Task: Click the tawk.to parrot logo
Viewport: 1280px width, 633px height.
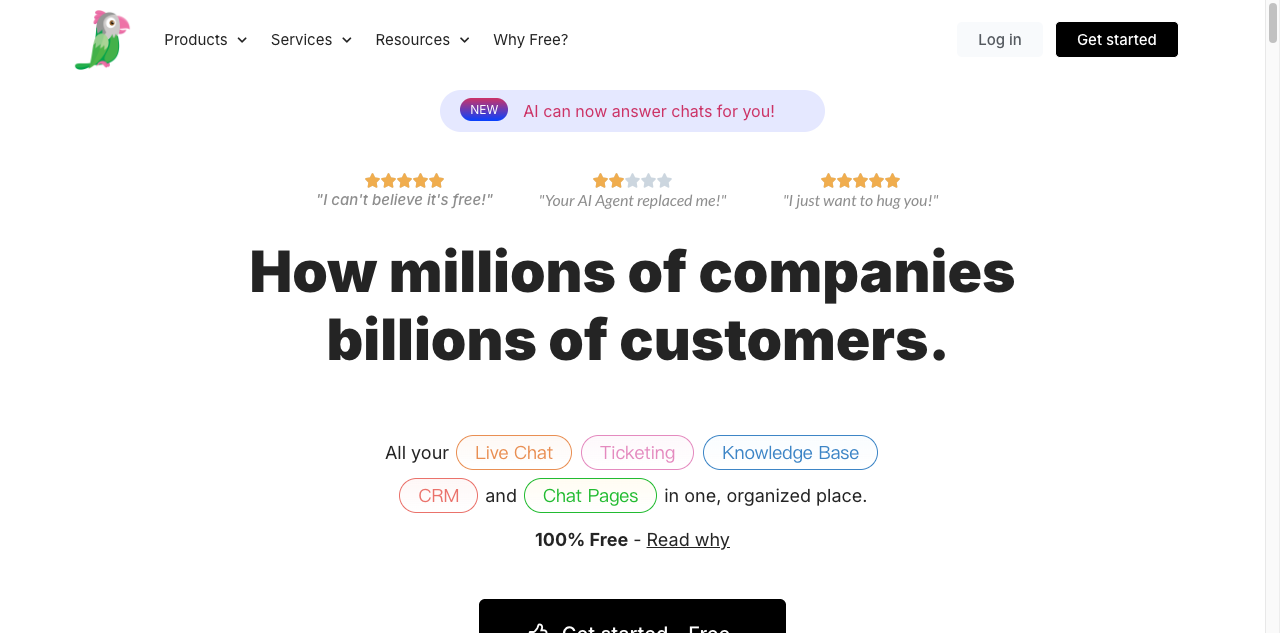Action: 102,40
